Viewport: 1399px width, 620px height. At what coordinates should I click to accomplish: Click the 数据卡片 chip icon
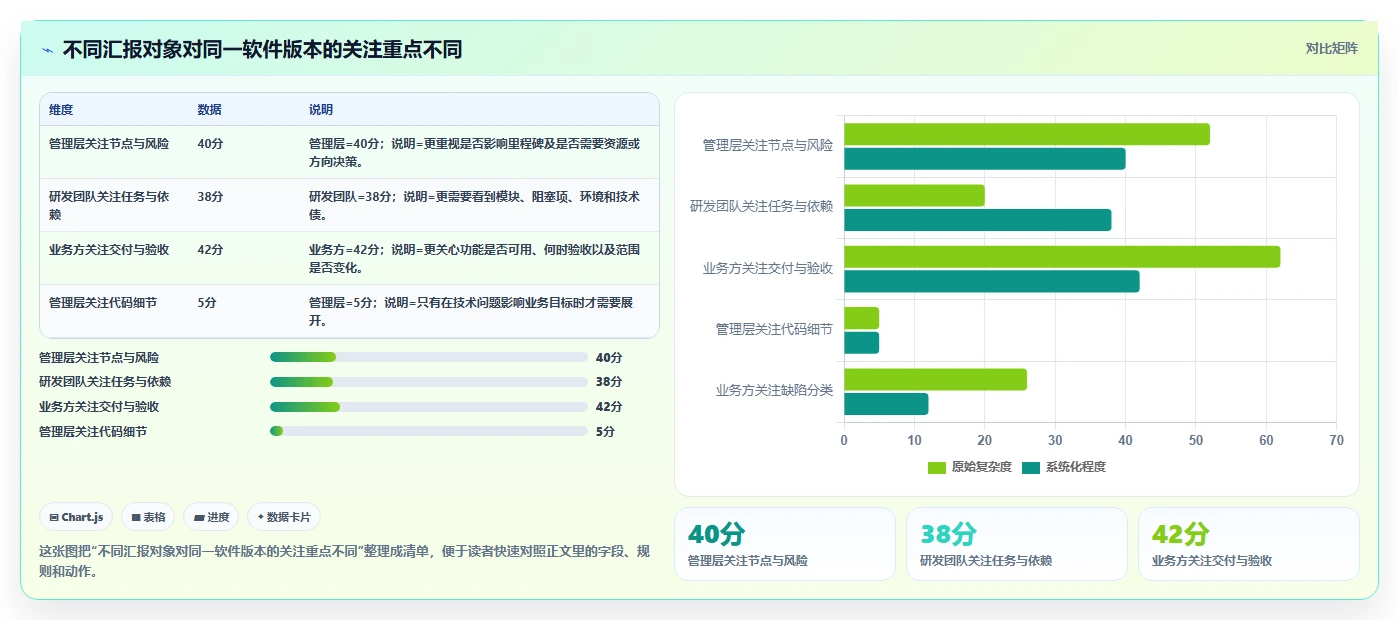[261, 517]
